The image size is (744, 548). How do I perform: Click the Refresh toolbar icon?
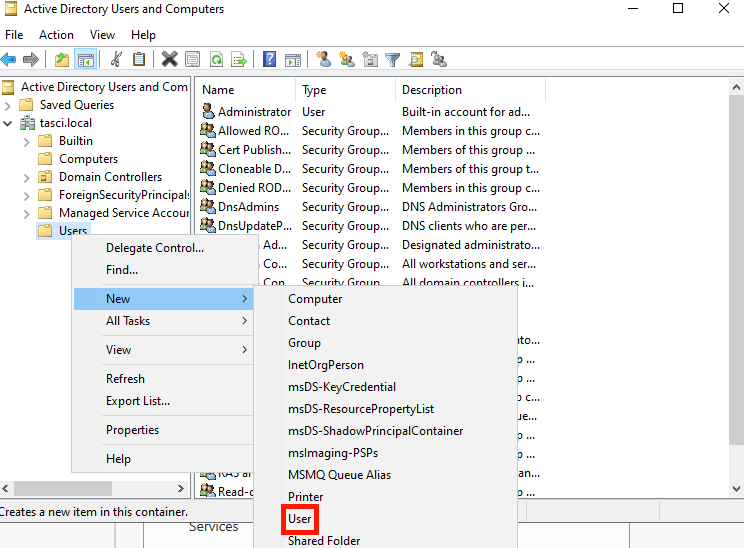[216, 60]
